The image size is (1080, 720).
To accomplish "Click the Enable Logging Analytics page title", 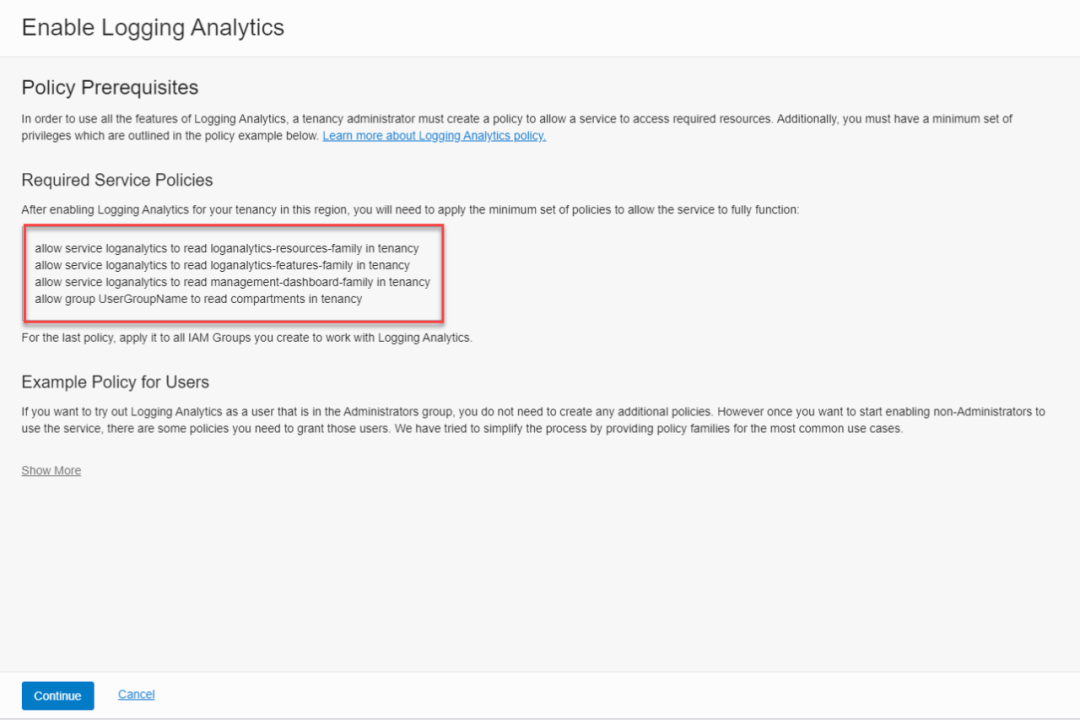I will (x=153, y=28).
